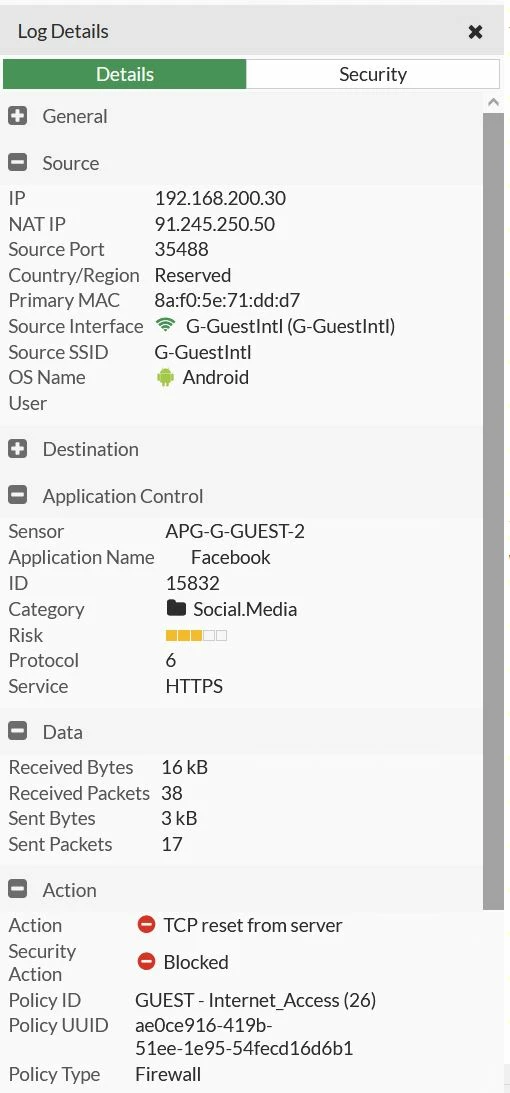The image size is (510, 1093).
Task: Click the scrollbar up arrow
Action: [493, 102]
